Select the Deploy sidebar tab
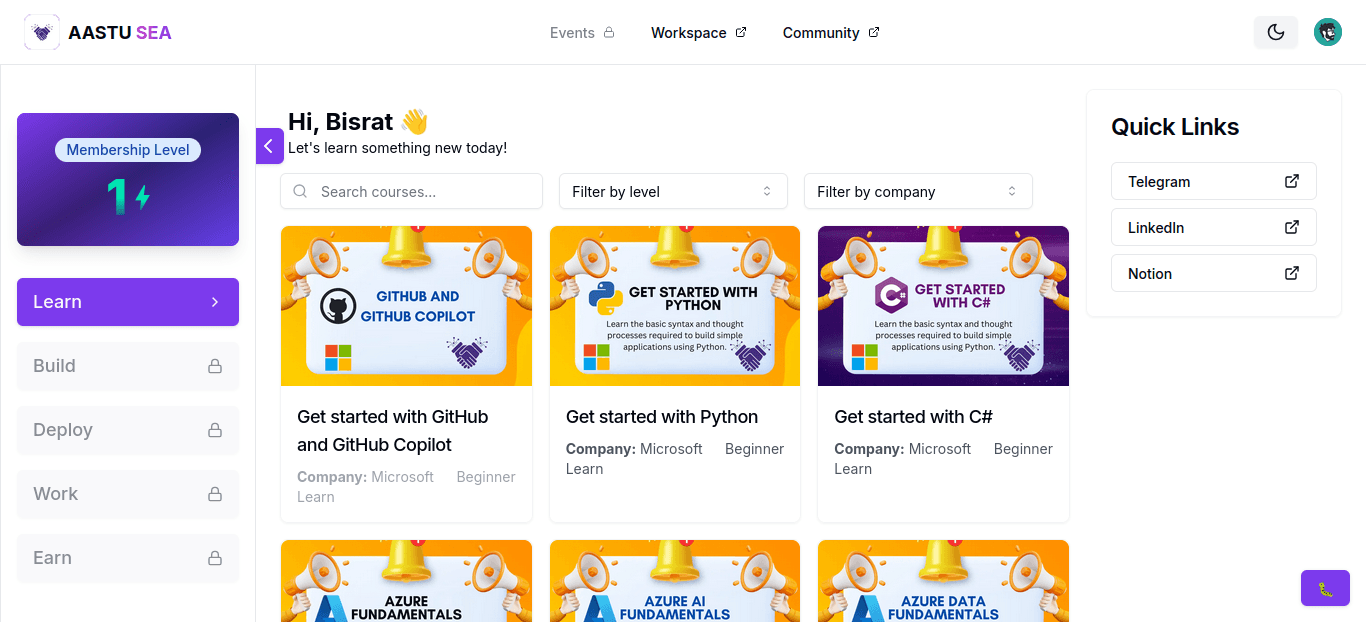This screenshot has height=622, width=1366. click(128, 430)
